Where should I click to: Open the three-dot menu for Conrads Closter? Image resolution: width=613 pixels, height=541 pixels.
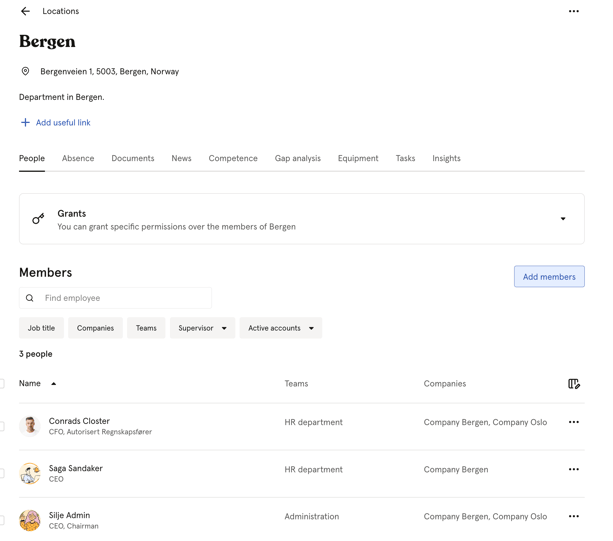pos(574,422)
